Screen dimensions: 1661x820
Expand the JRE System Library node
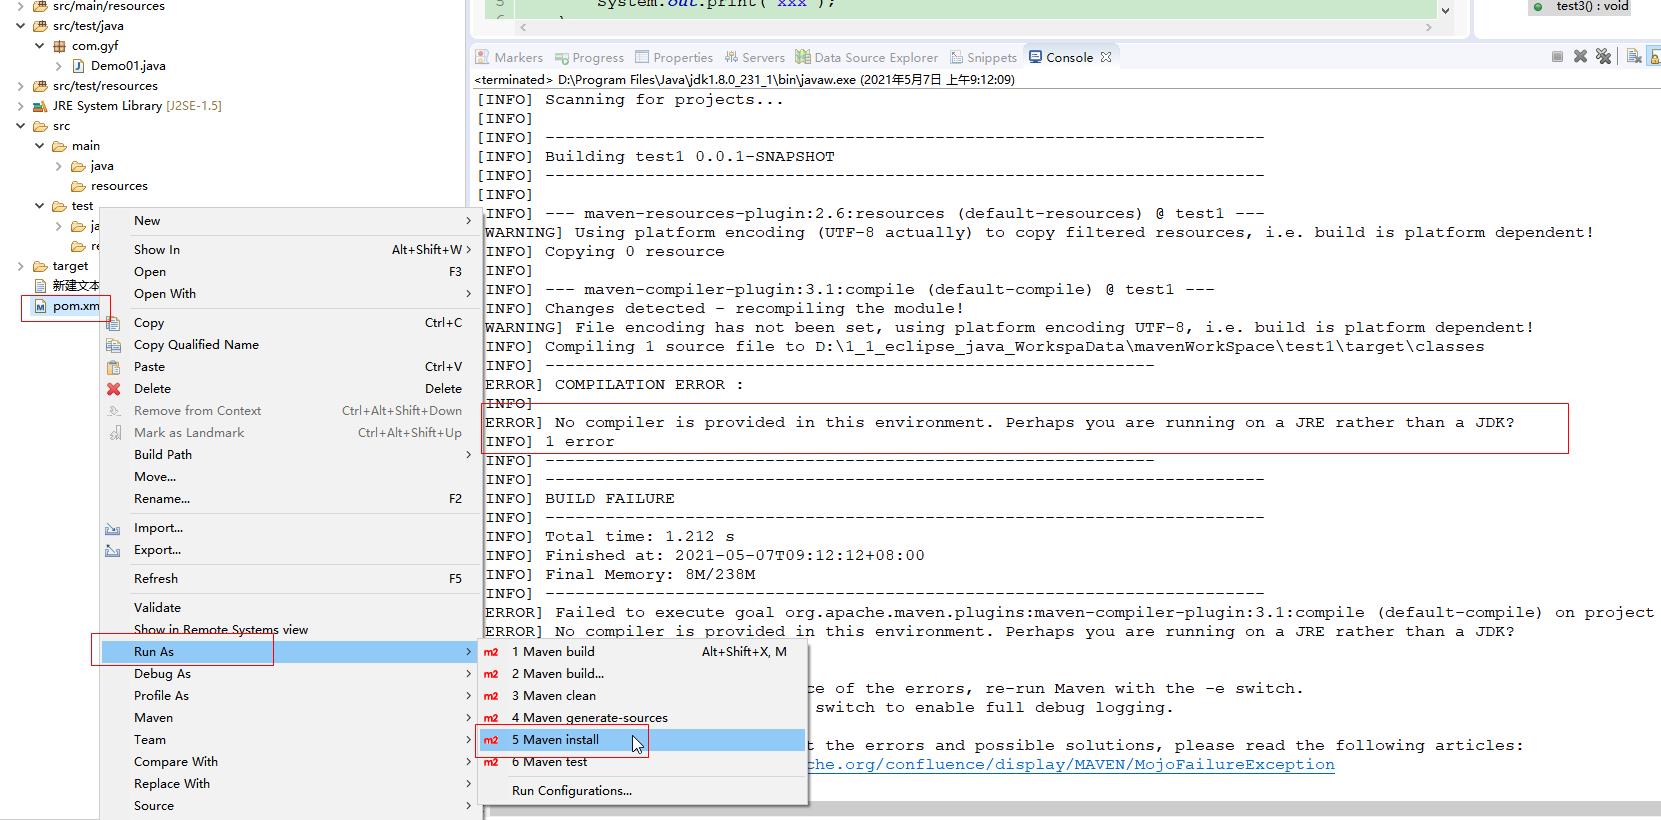pyautogui.click(x=21, y=106)
